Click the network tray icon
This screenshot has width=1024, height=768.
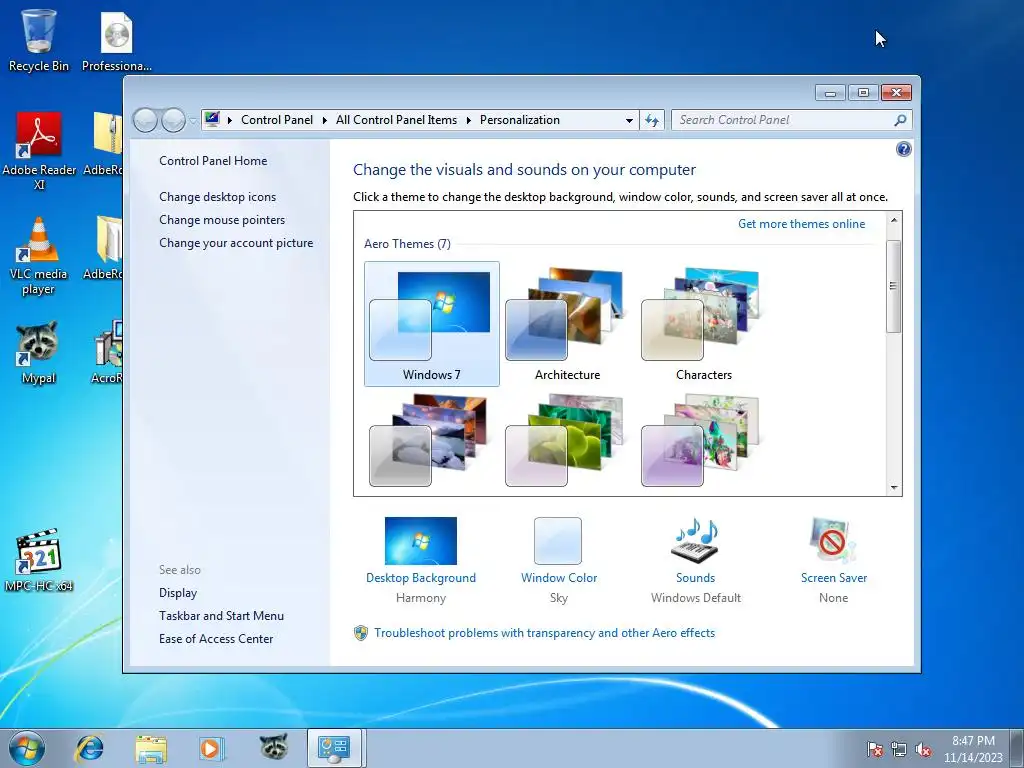pos(899,749)
